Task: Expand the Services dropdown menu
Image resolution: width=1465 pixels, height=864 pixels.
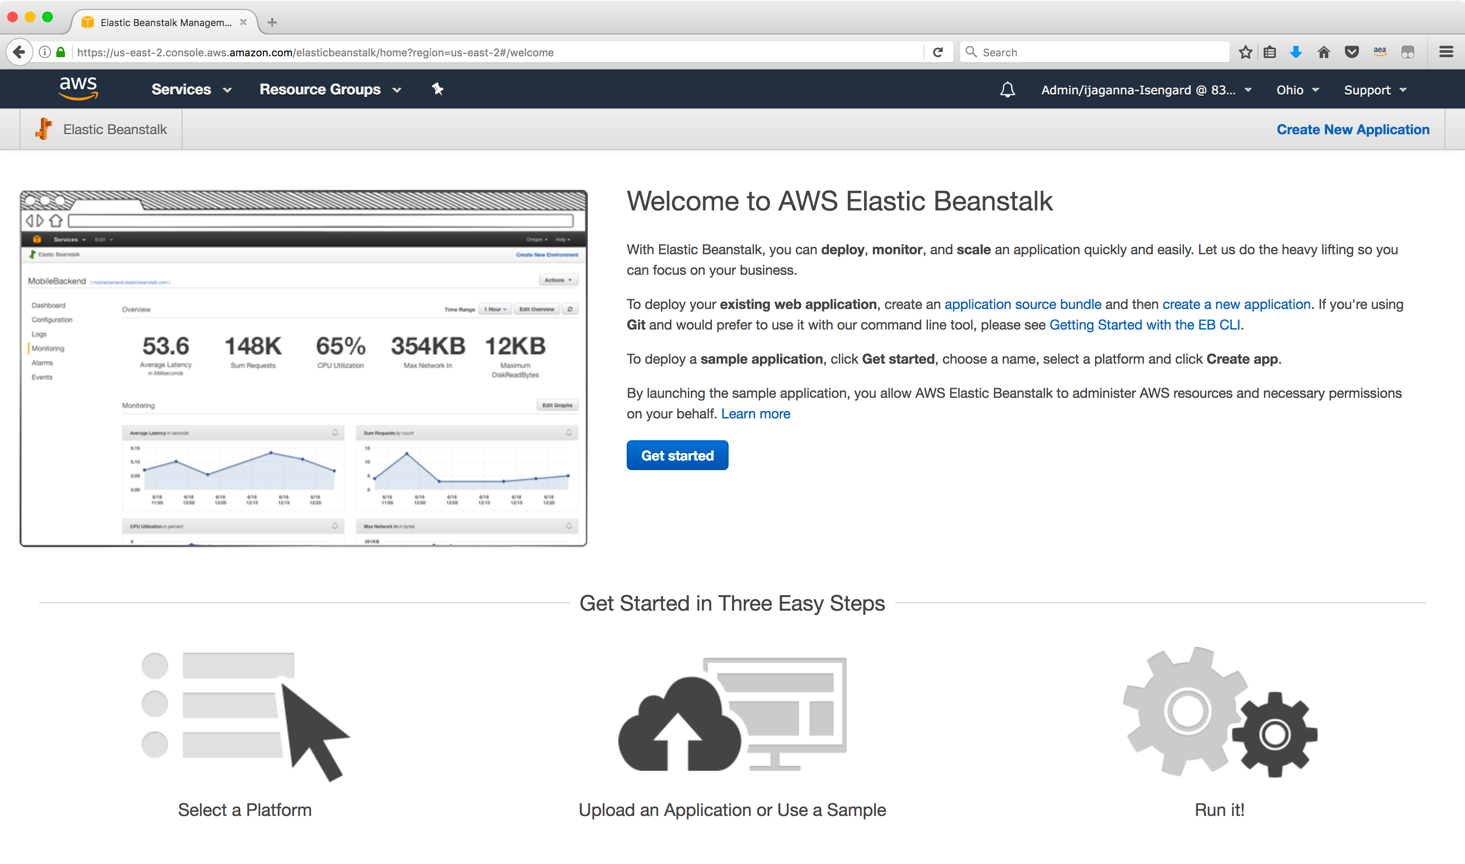Action: [x=191, y=90]
